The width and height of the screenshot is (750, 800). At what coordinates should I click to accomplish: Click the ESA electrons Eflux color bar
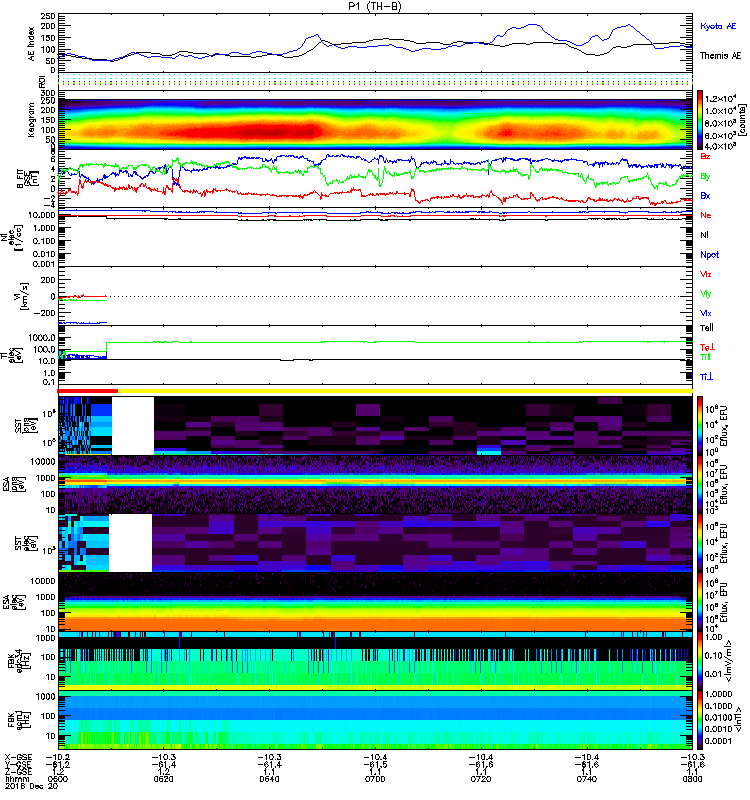pos(700,602)
